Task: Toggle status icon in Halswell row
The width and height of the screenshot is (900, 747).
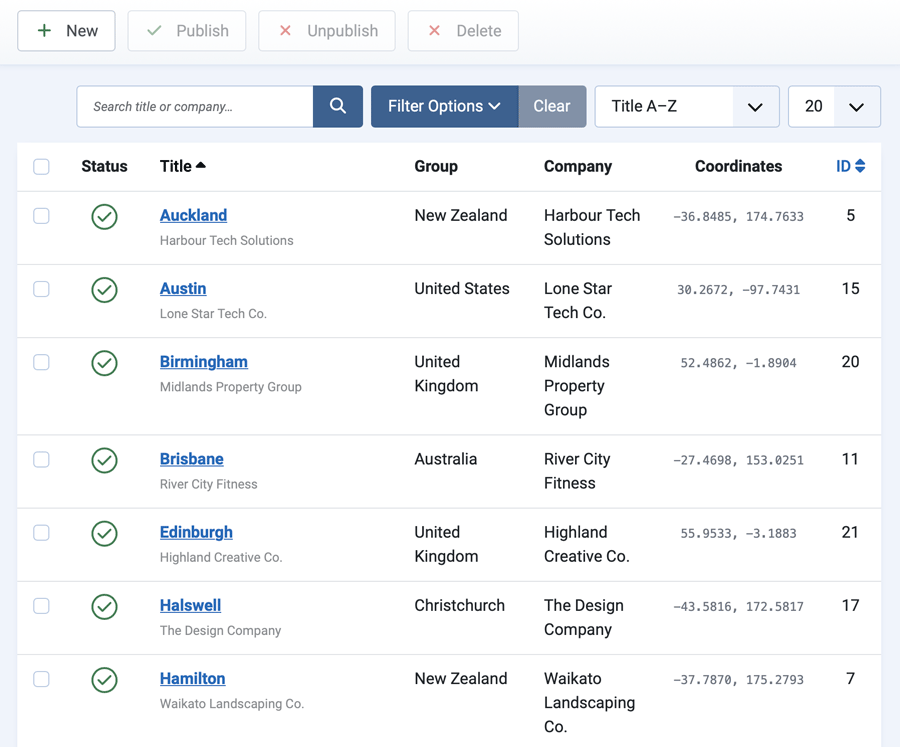Action: (x=104, y=606)
